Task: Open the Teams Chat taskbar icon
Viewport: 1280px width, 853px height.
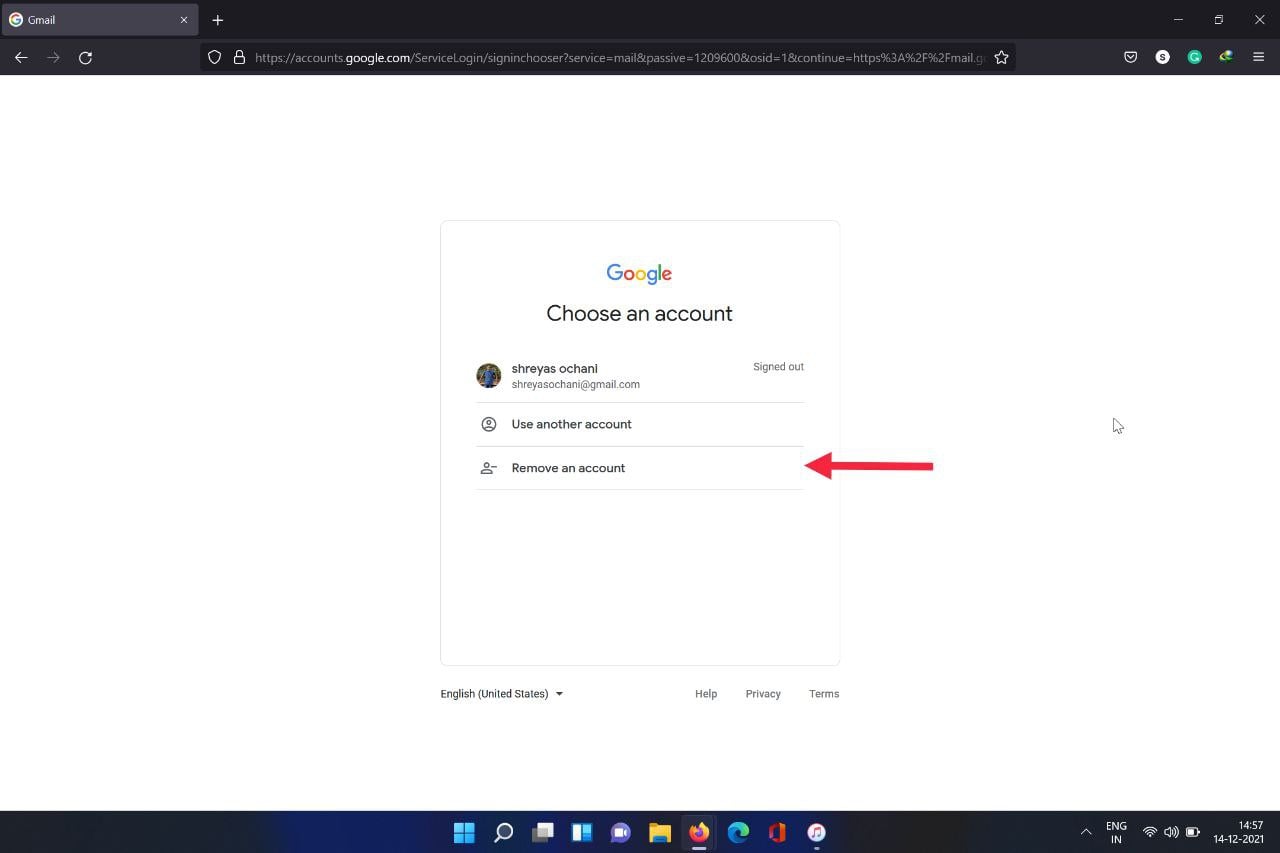Action: [621, 832]
